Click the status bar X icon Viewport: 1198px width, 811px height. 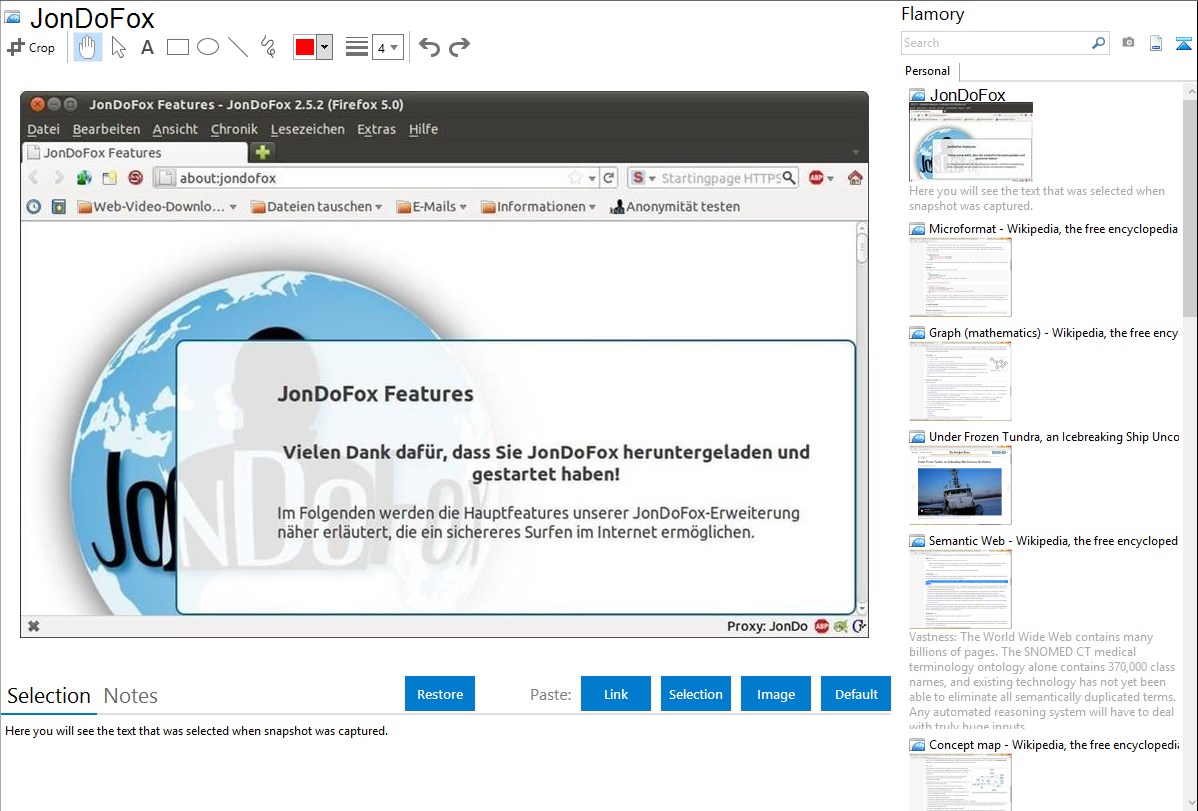[34, 626]
